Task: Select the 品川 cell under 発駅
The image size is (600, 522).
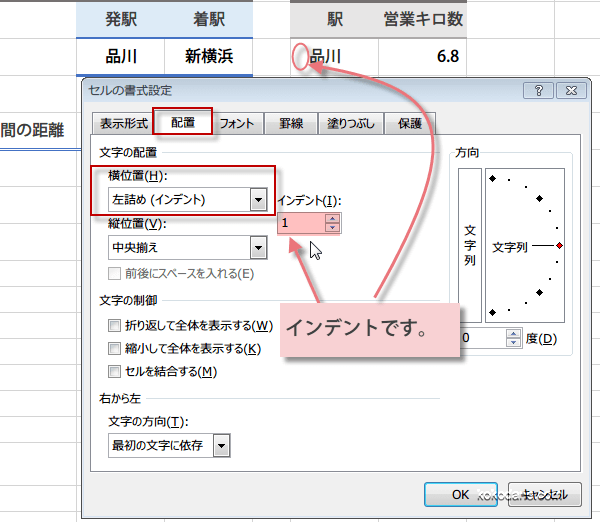Action: (x=121, y=57)
